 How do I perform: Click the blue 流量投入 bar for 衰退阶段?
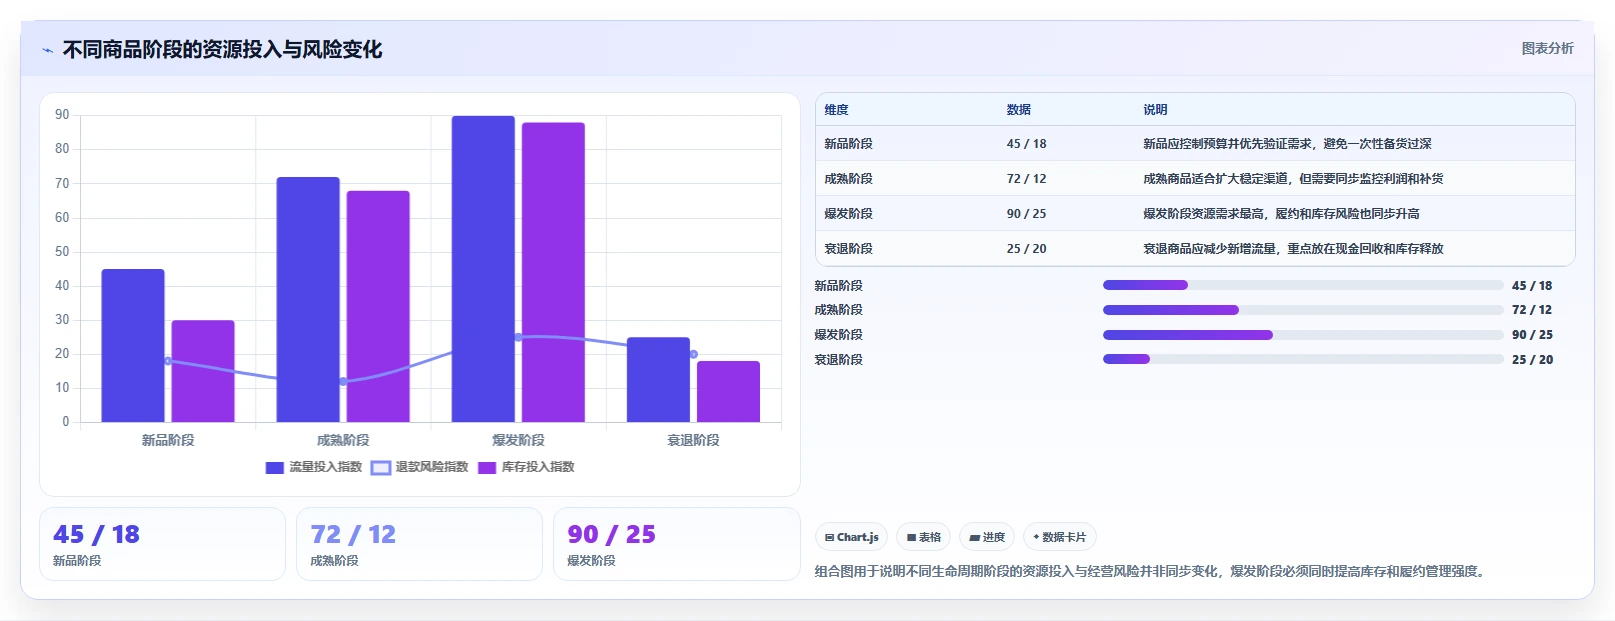point(658,379)
